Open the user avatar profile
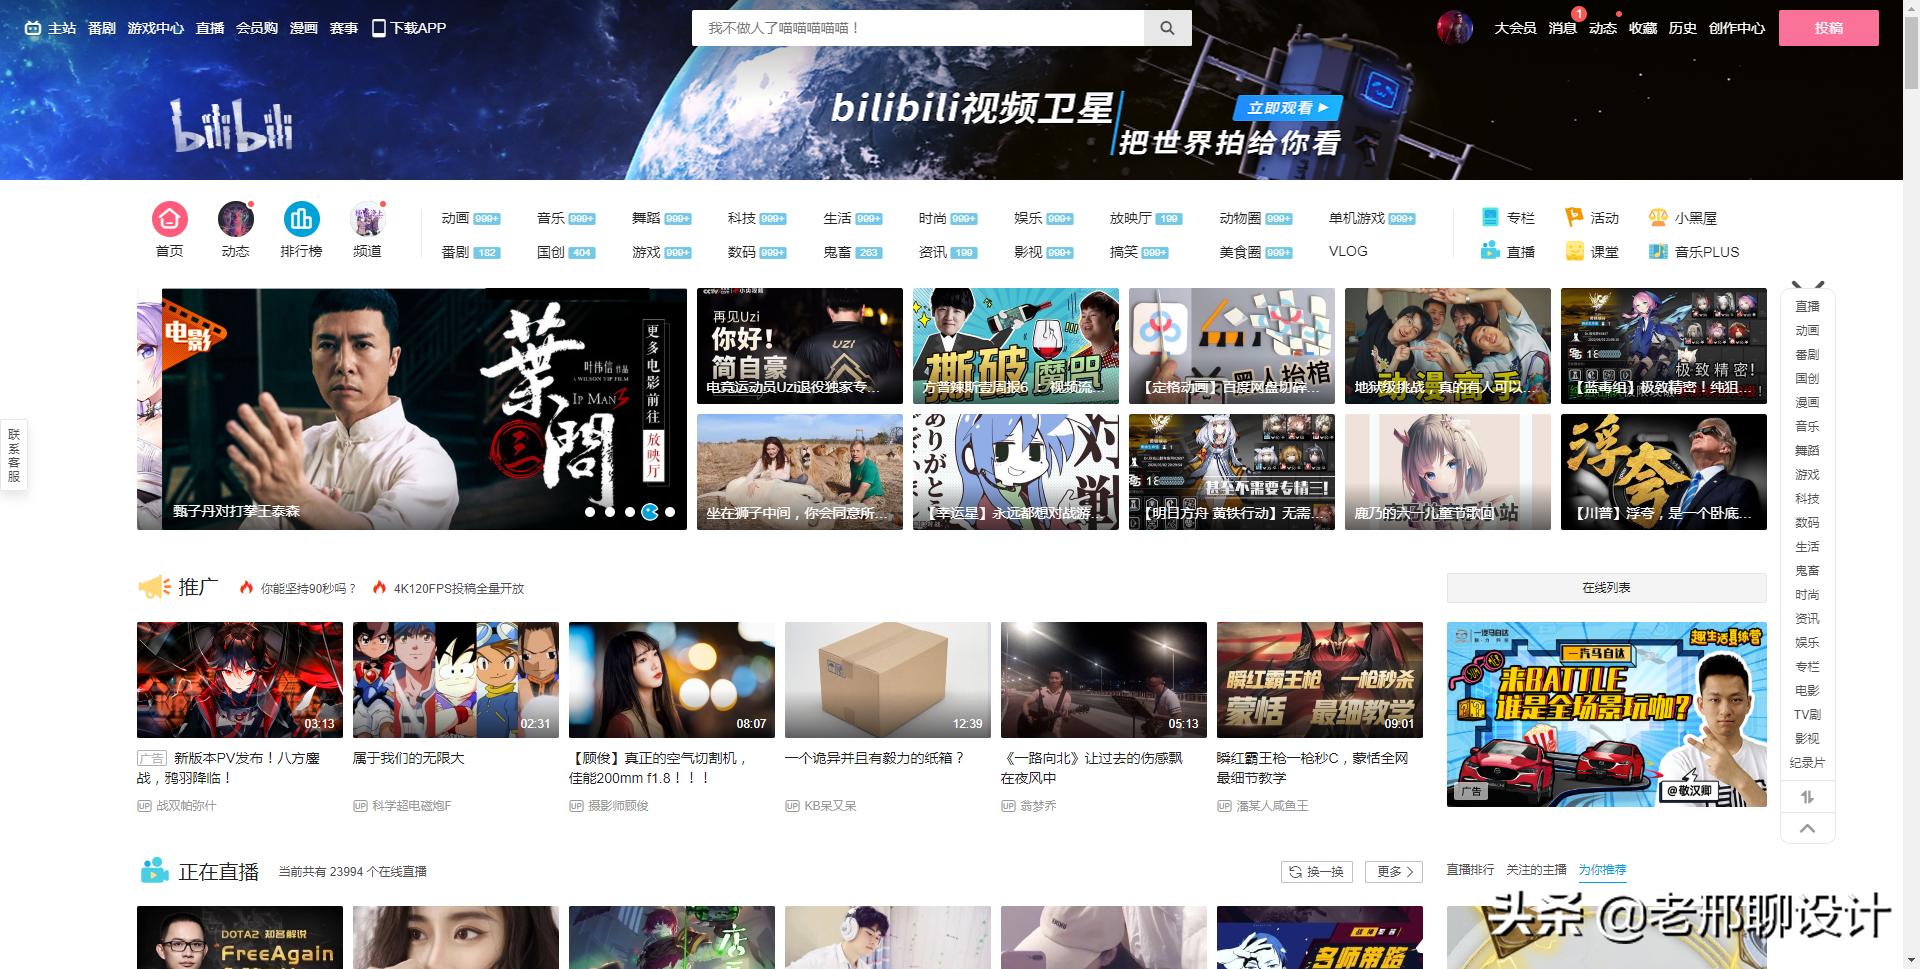This screenshot has width=1920, height=969. (1455, 28)
